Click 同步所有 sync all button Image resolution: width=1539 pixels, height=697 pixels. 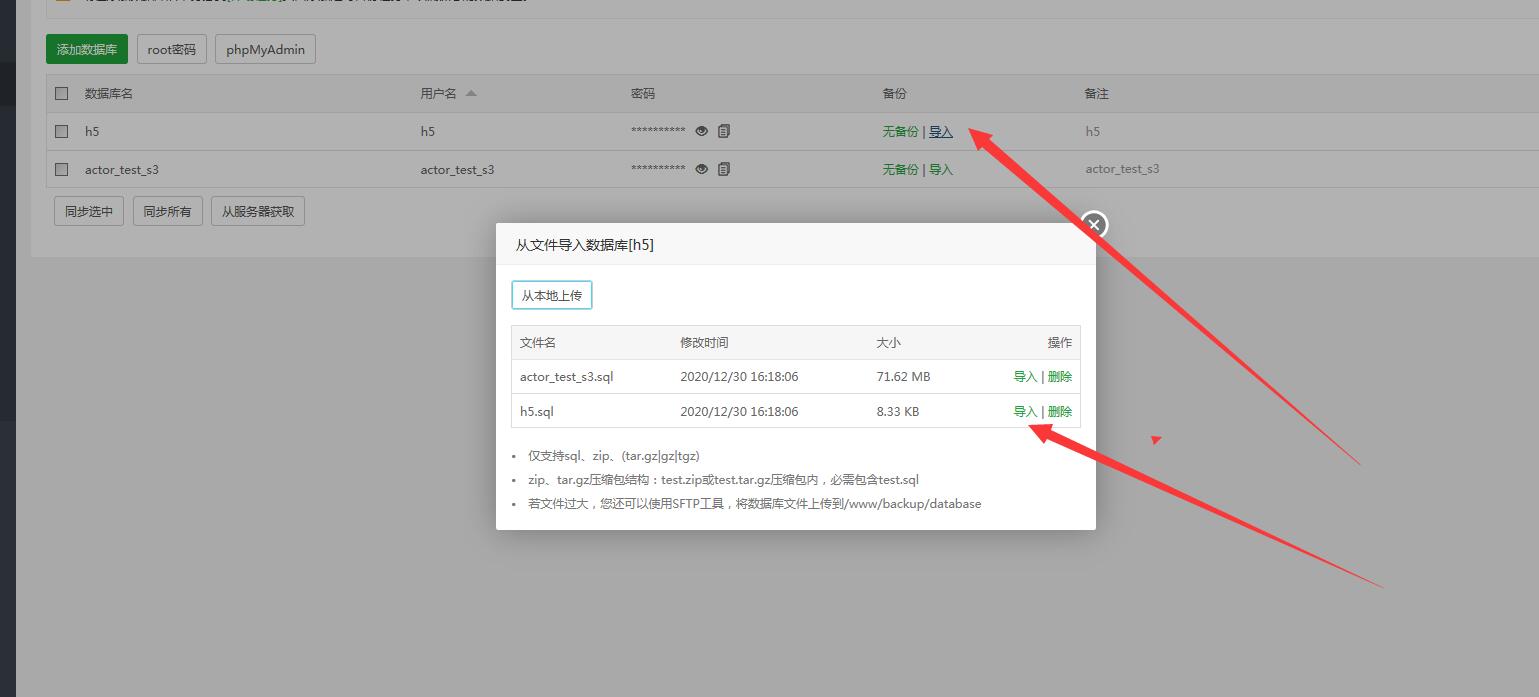[167, 211]
